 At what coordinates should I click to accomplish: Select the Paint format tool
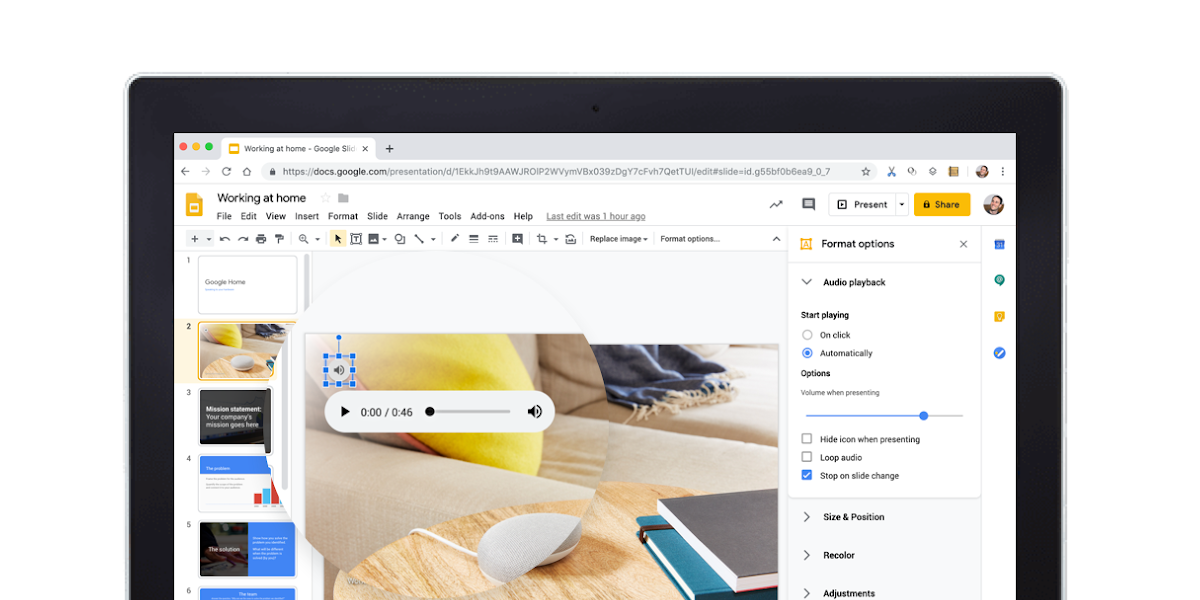pyautogui.click(x=279, y=239)
